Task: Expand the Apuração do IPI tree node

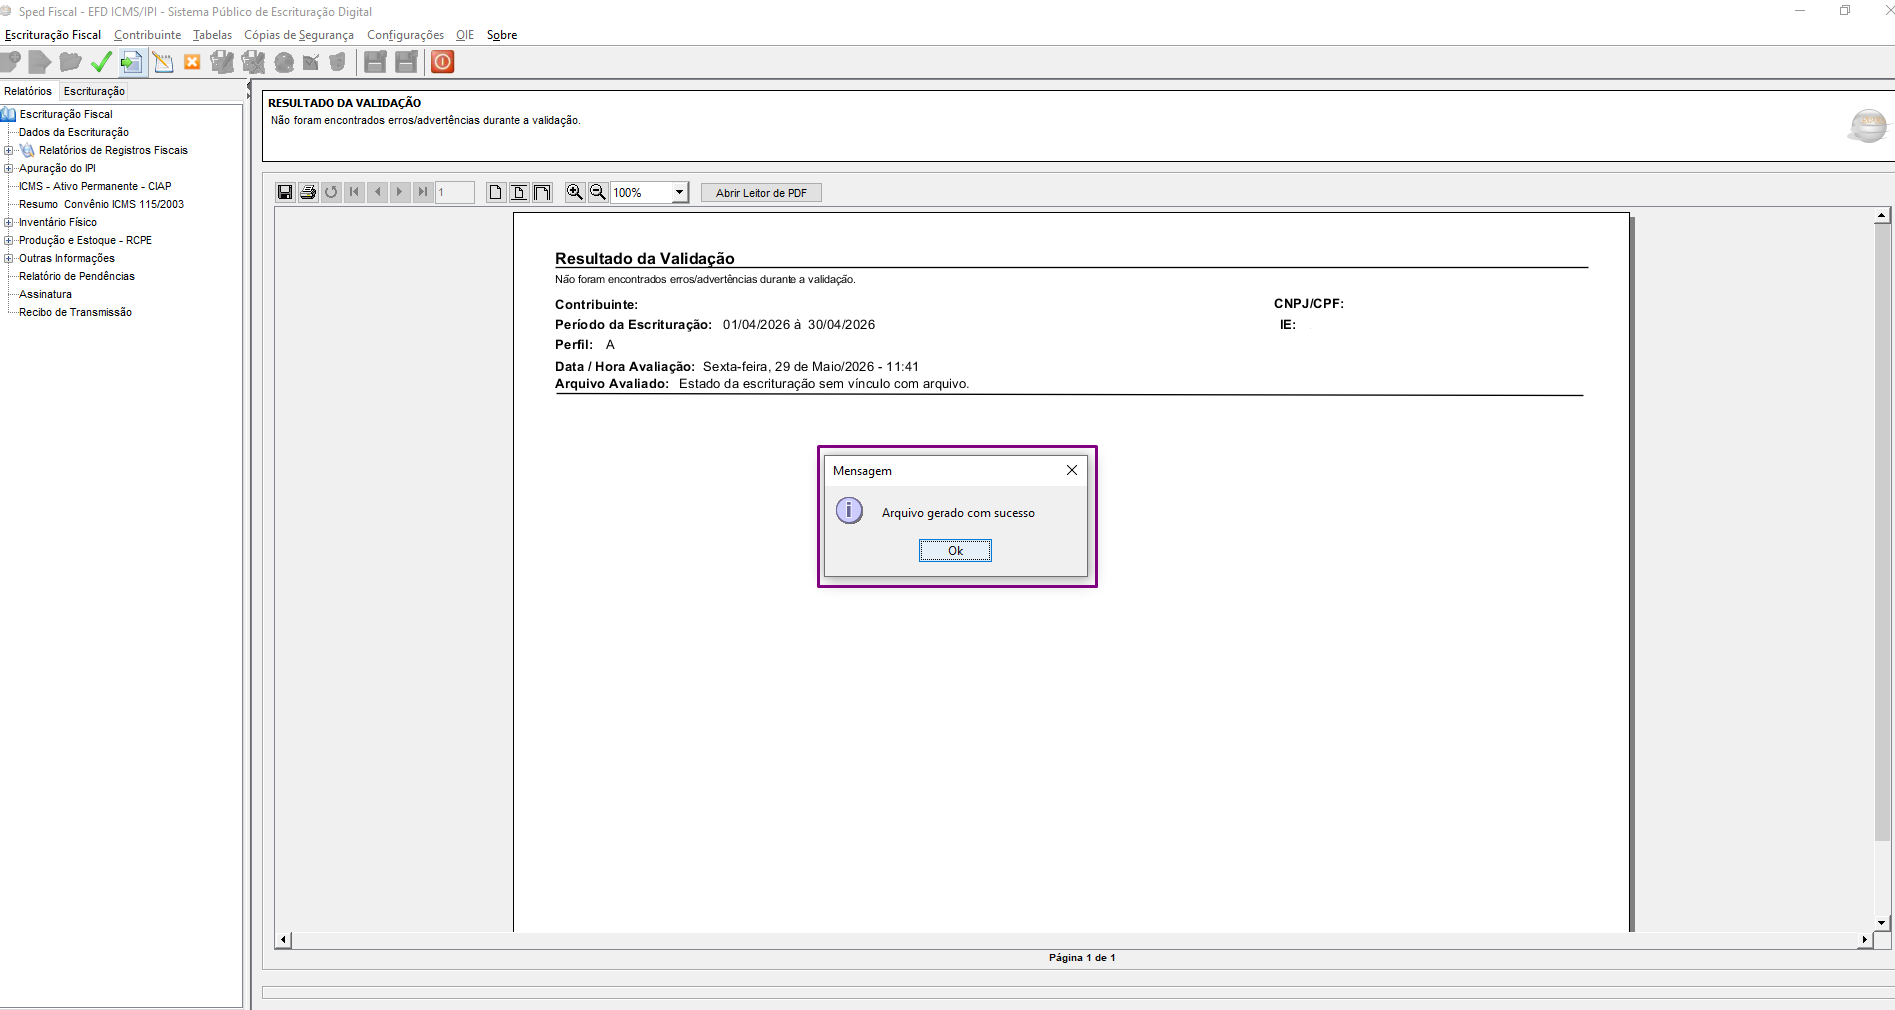Action: coord(9,169)
